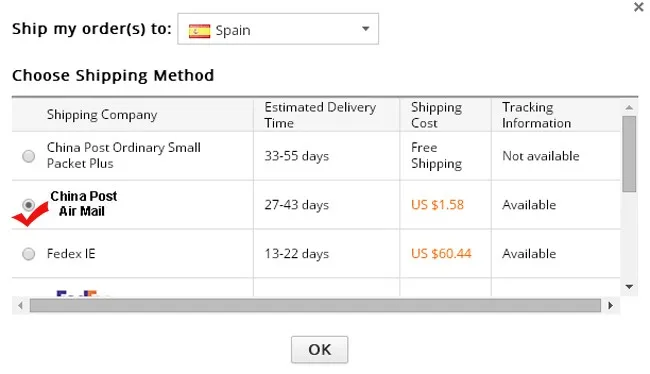The image size is (650, 374).
Task: Click the partially visible FedEx logo
Action: (x=77, y=293)
